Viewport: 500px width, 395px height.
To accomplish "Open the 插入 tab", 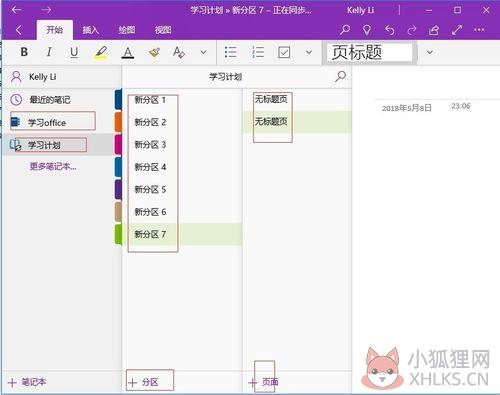I will point(91,30).
